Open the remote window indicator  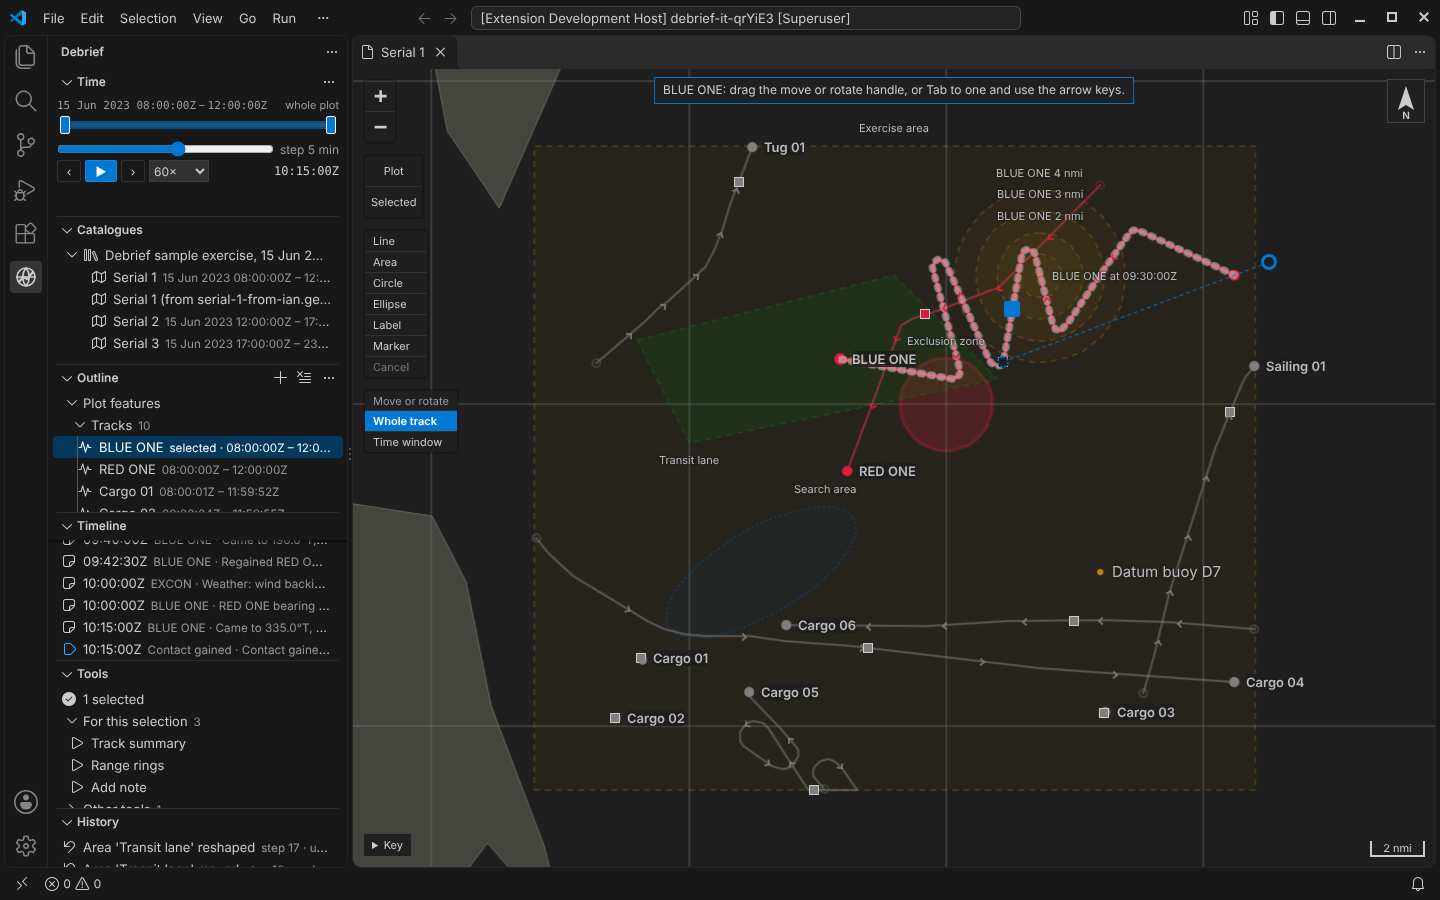(22, 884)
